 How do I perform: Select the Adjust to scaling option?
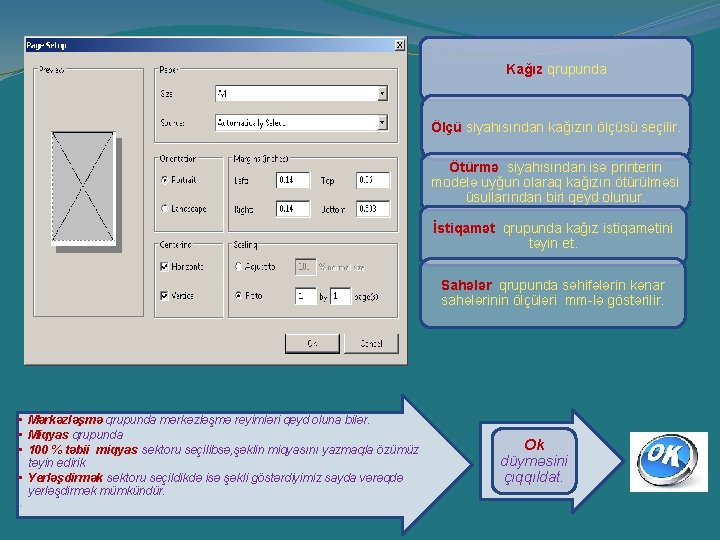(238, 266)
